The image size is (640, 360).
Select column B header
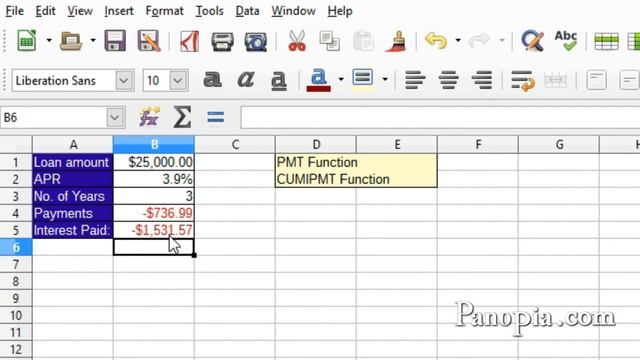coord(154,144)
